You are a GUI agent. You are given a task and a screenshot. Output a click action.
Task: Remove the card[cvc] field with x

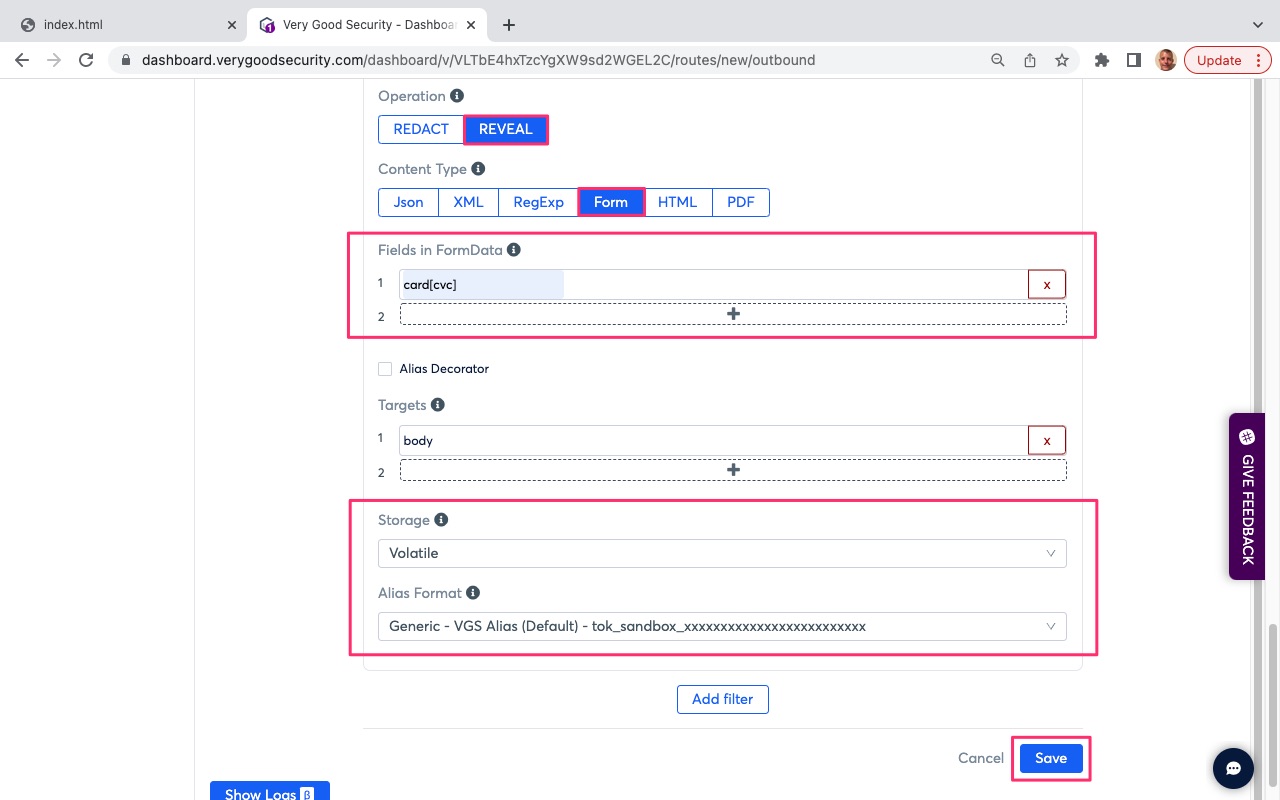[x=1047, y=285]
